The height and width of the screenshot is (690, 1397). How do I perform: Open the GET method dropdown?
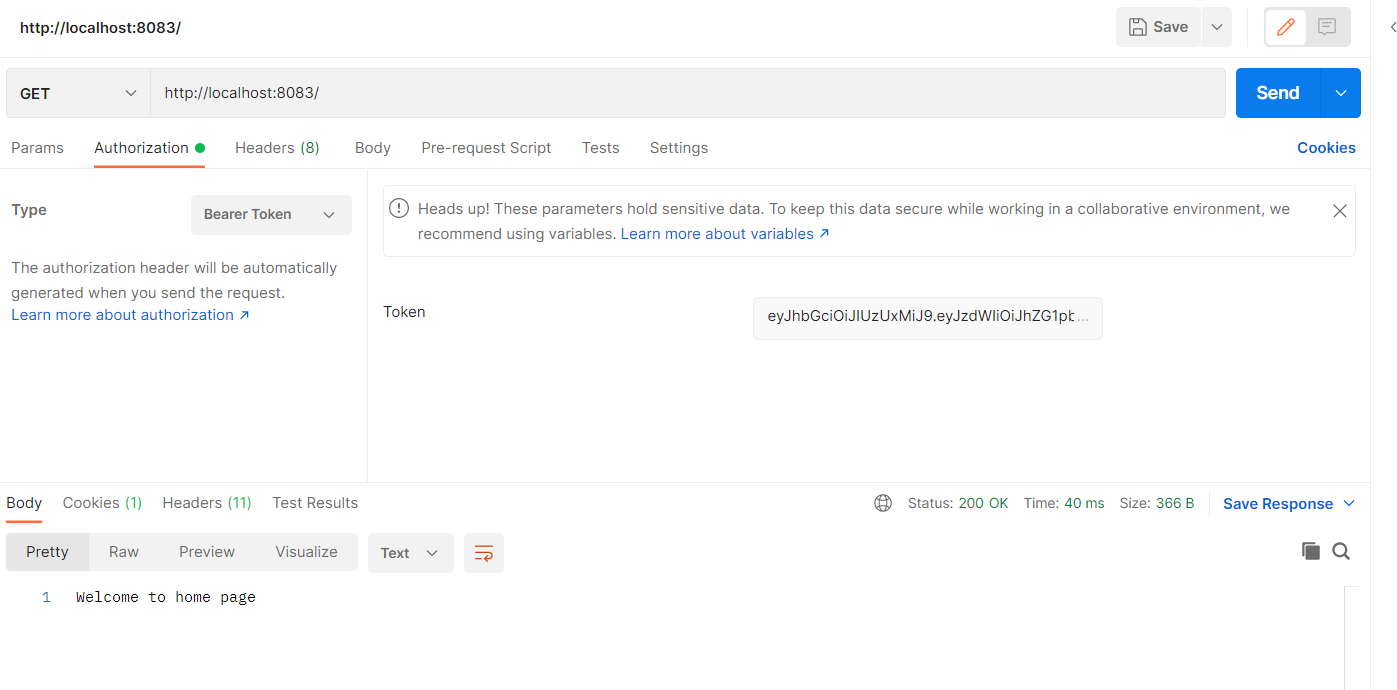pos(78,93)
